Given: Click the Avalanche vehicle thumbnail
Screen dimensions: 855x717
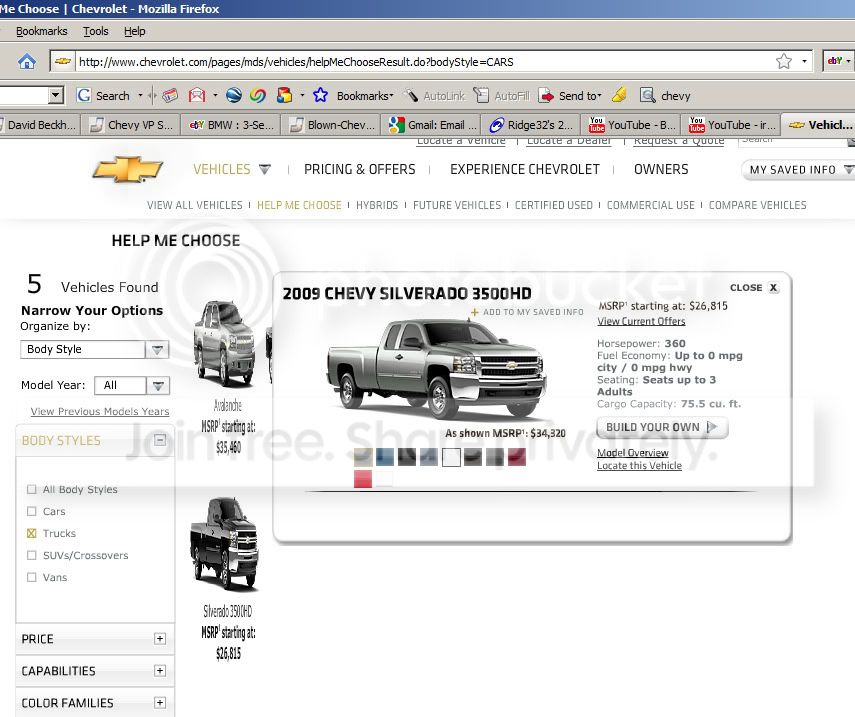Looking at the screenshot, I should tap(225, 344).
